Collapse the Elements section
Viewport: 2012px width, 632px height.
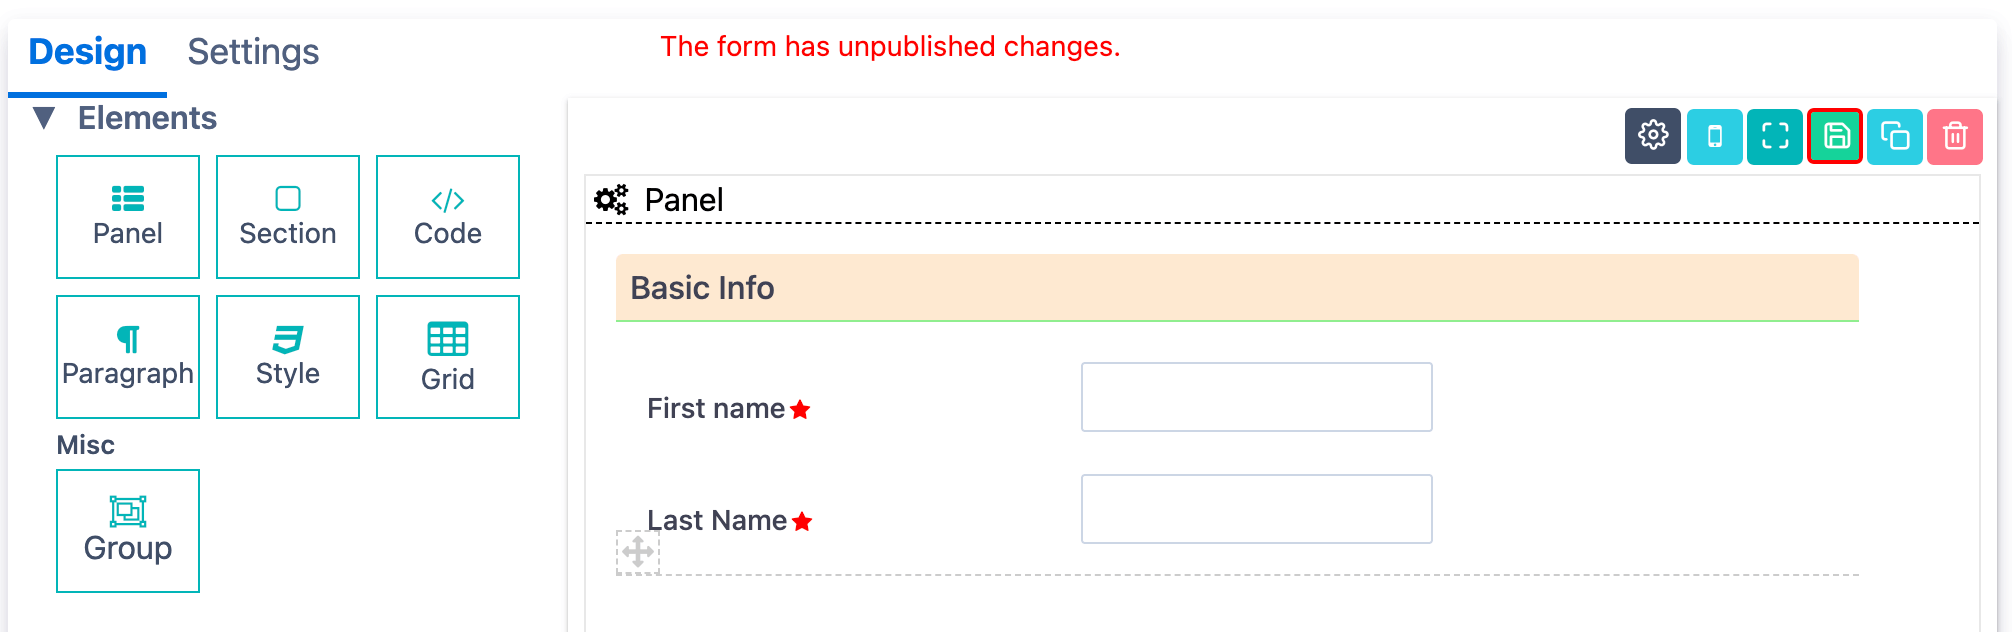click(44, 117)
